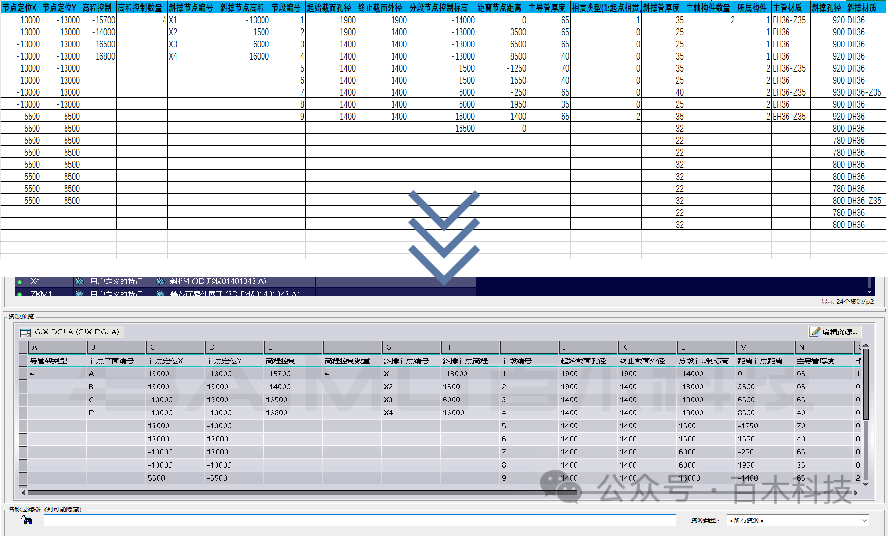Screen dimensions: 888x536
Task: Select the X1 cell in the top spreadsheet
Action: click(x=174, y=20)
